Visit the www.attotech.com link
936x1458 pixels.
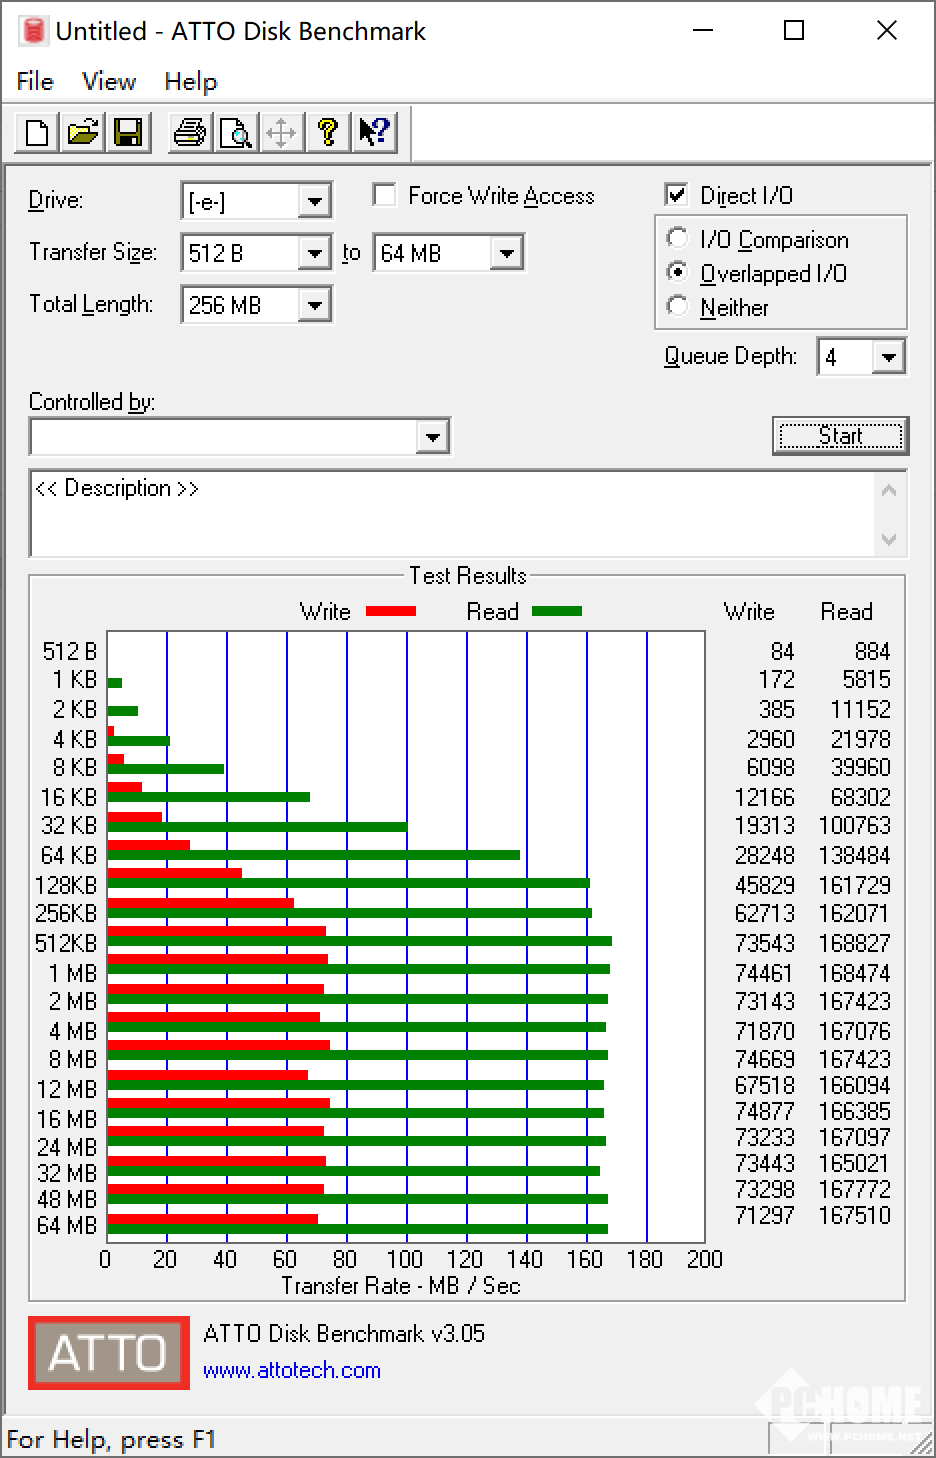(x=291, y=1370)
